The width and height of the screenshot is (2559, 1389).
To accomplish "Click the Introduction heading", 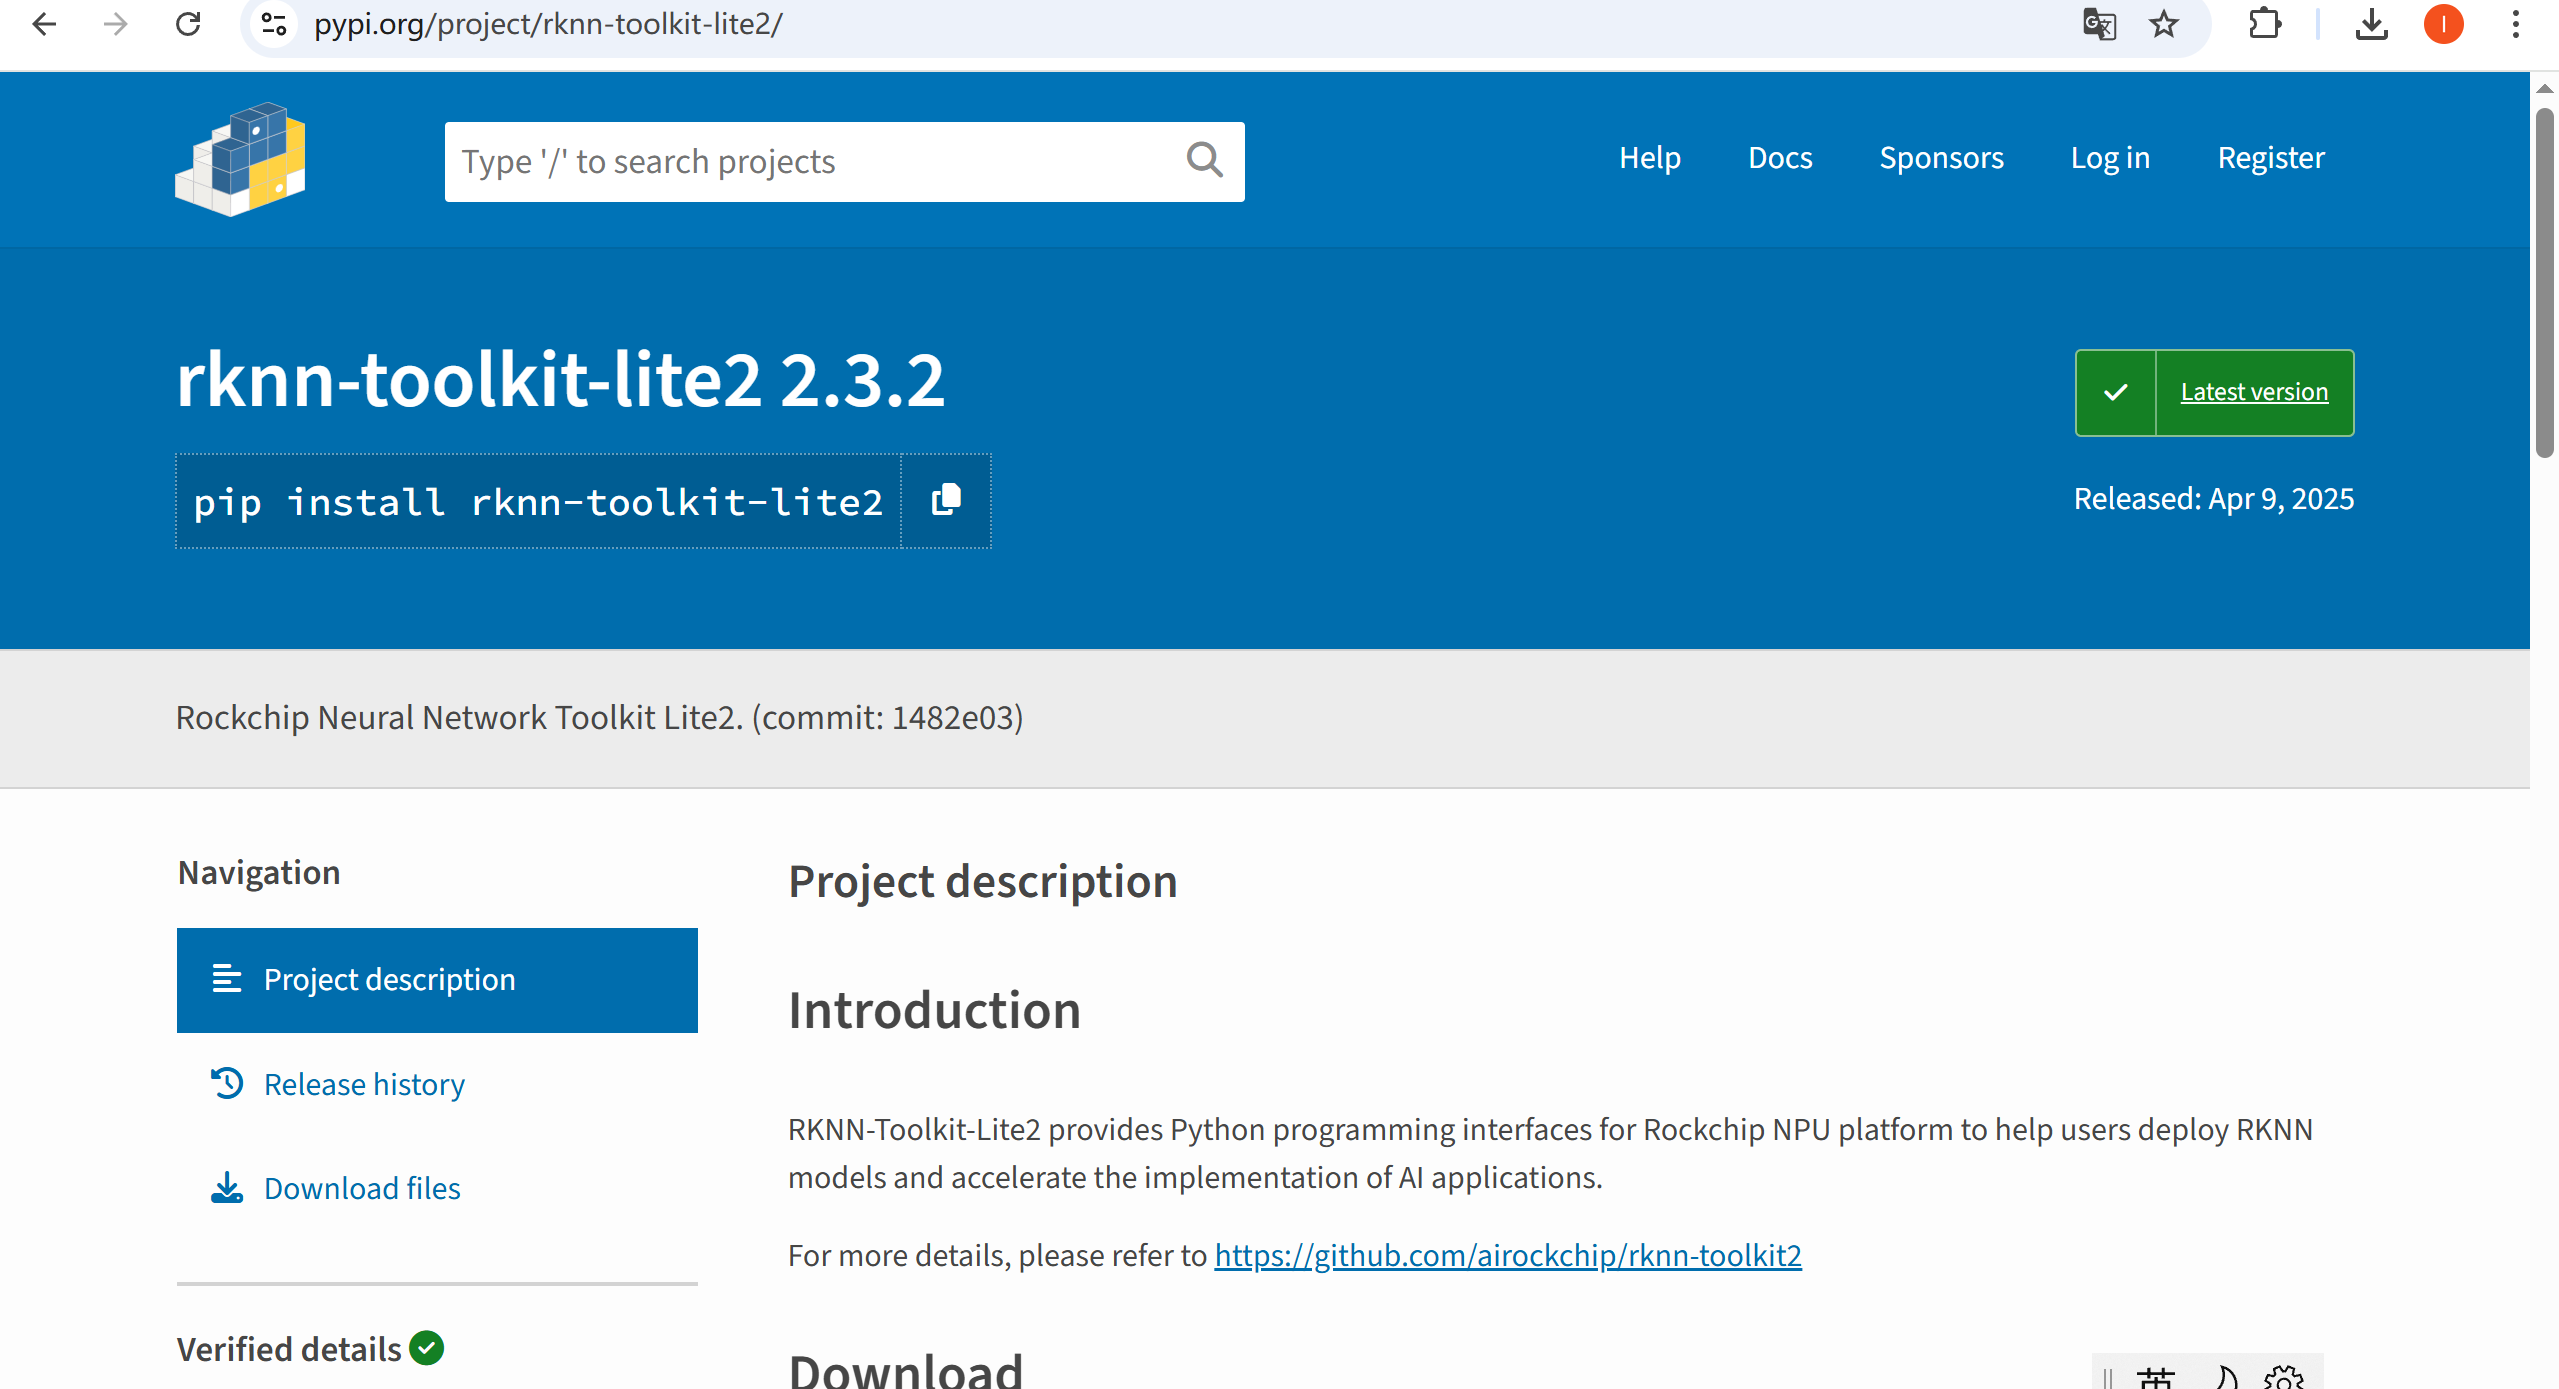I will [x=934, y=1010].
